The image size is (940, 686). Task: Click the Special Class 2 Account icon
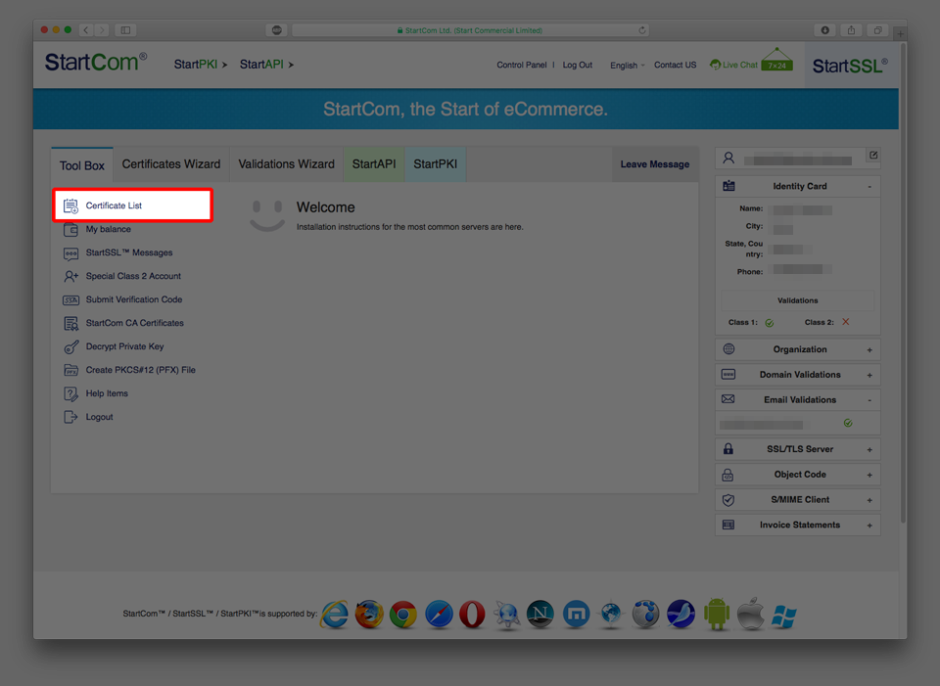coord(71,276)
